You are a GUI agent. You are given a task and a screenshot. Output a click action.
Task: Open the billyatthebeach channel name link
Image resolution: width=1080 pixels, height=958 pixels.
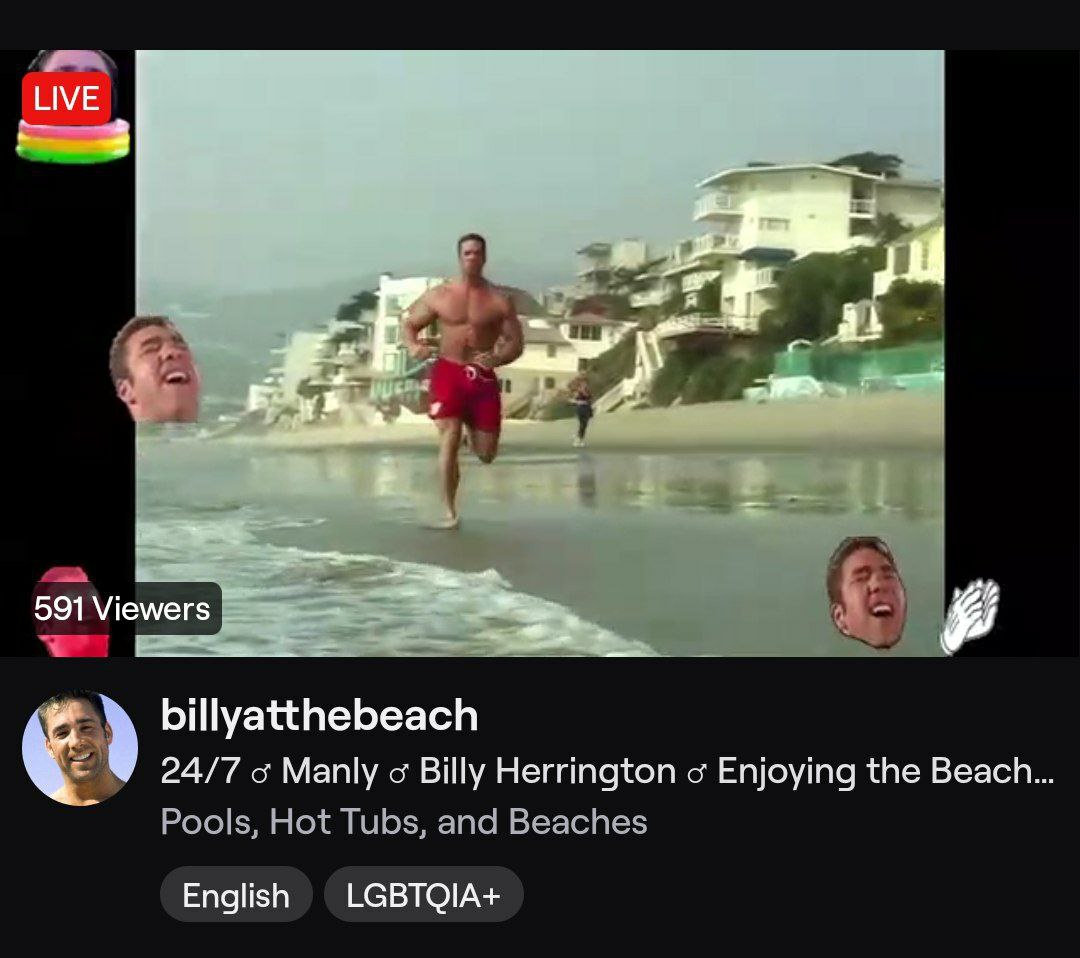pos(319,715)
